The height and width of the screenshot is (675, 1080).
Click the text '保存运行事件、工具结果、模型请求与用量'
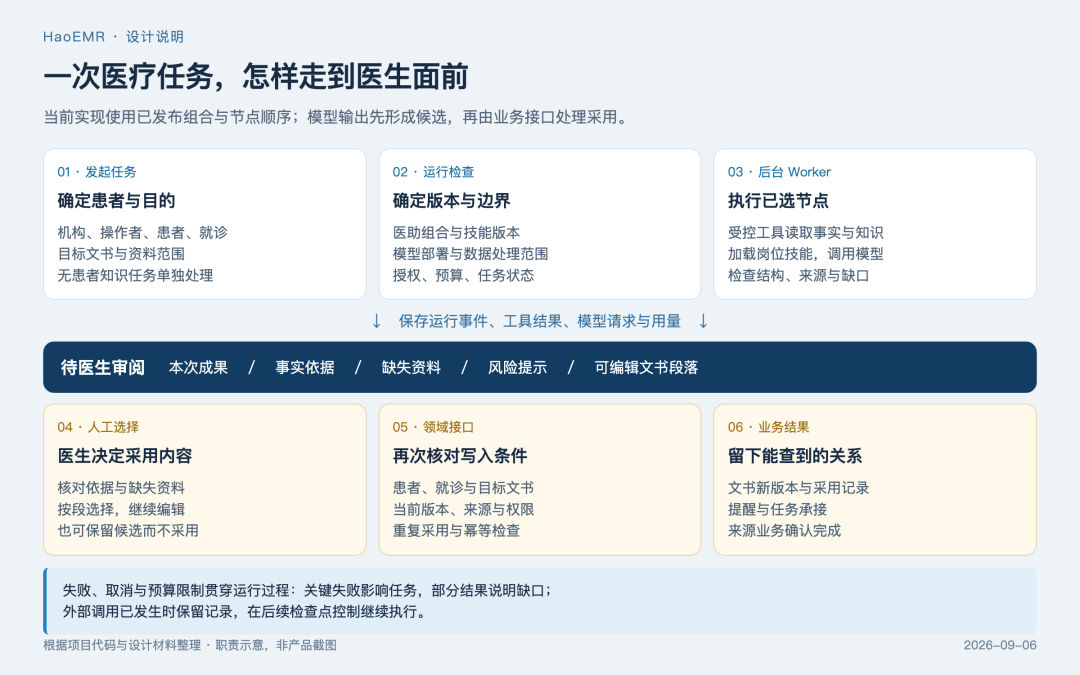539,321
